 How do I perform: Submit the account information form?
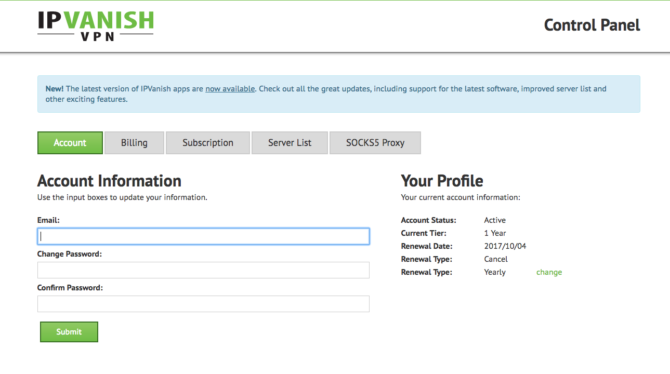pos(69,332)
